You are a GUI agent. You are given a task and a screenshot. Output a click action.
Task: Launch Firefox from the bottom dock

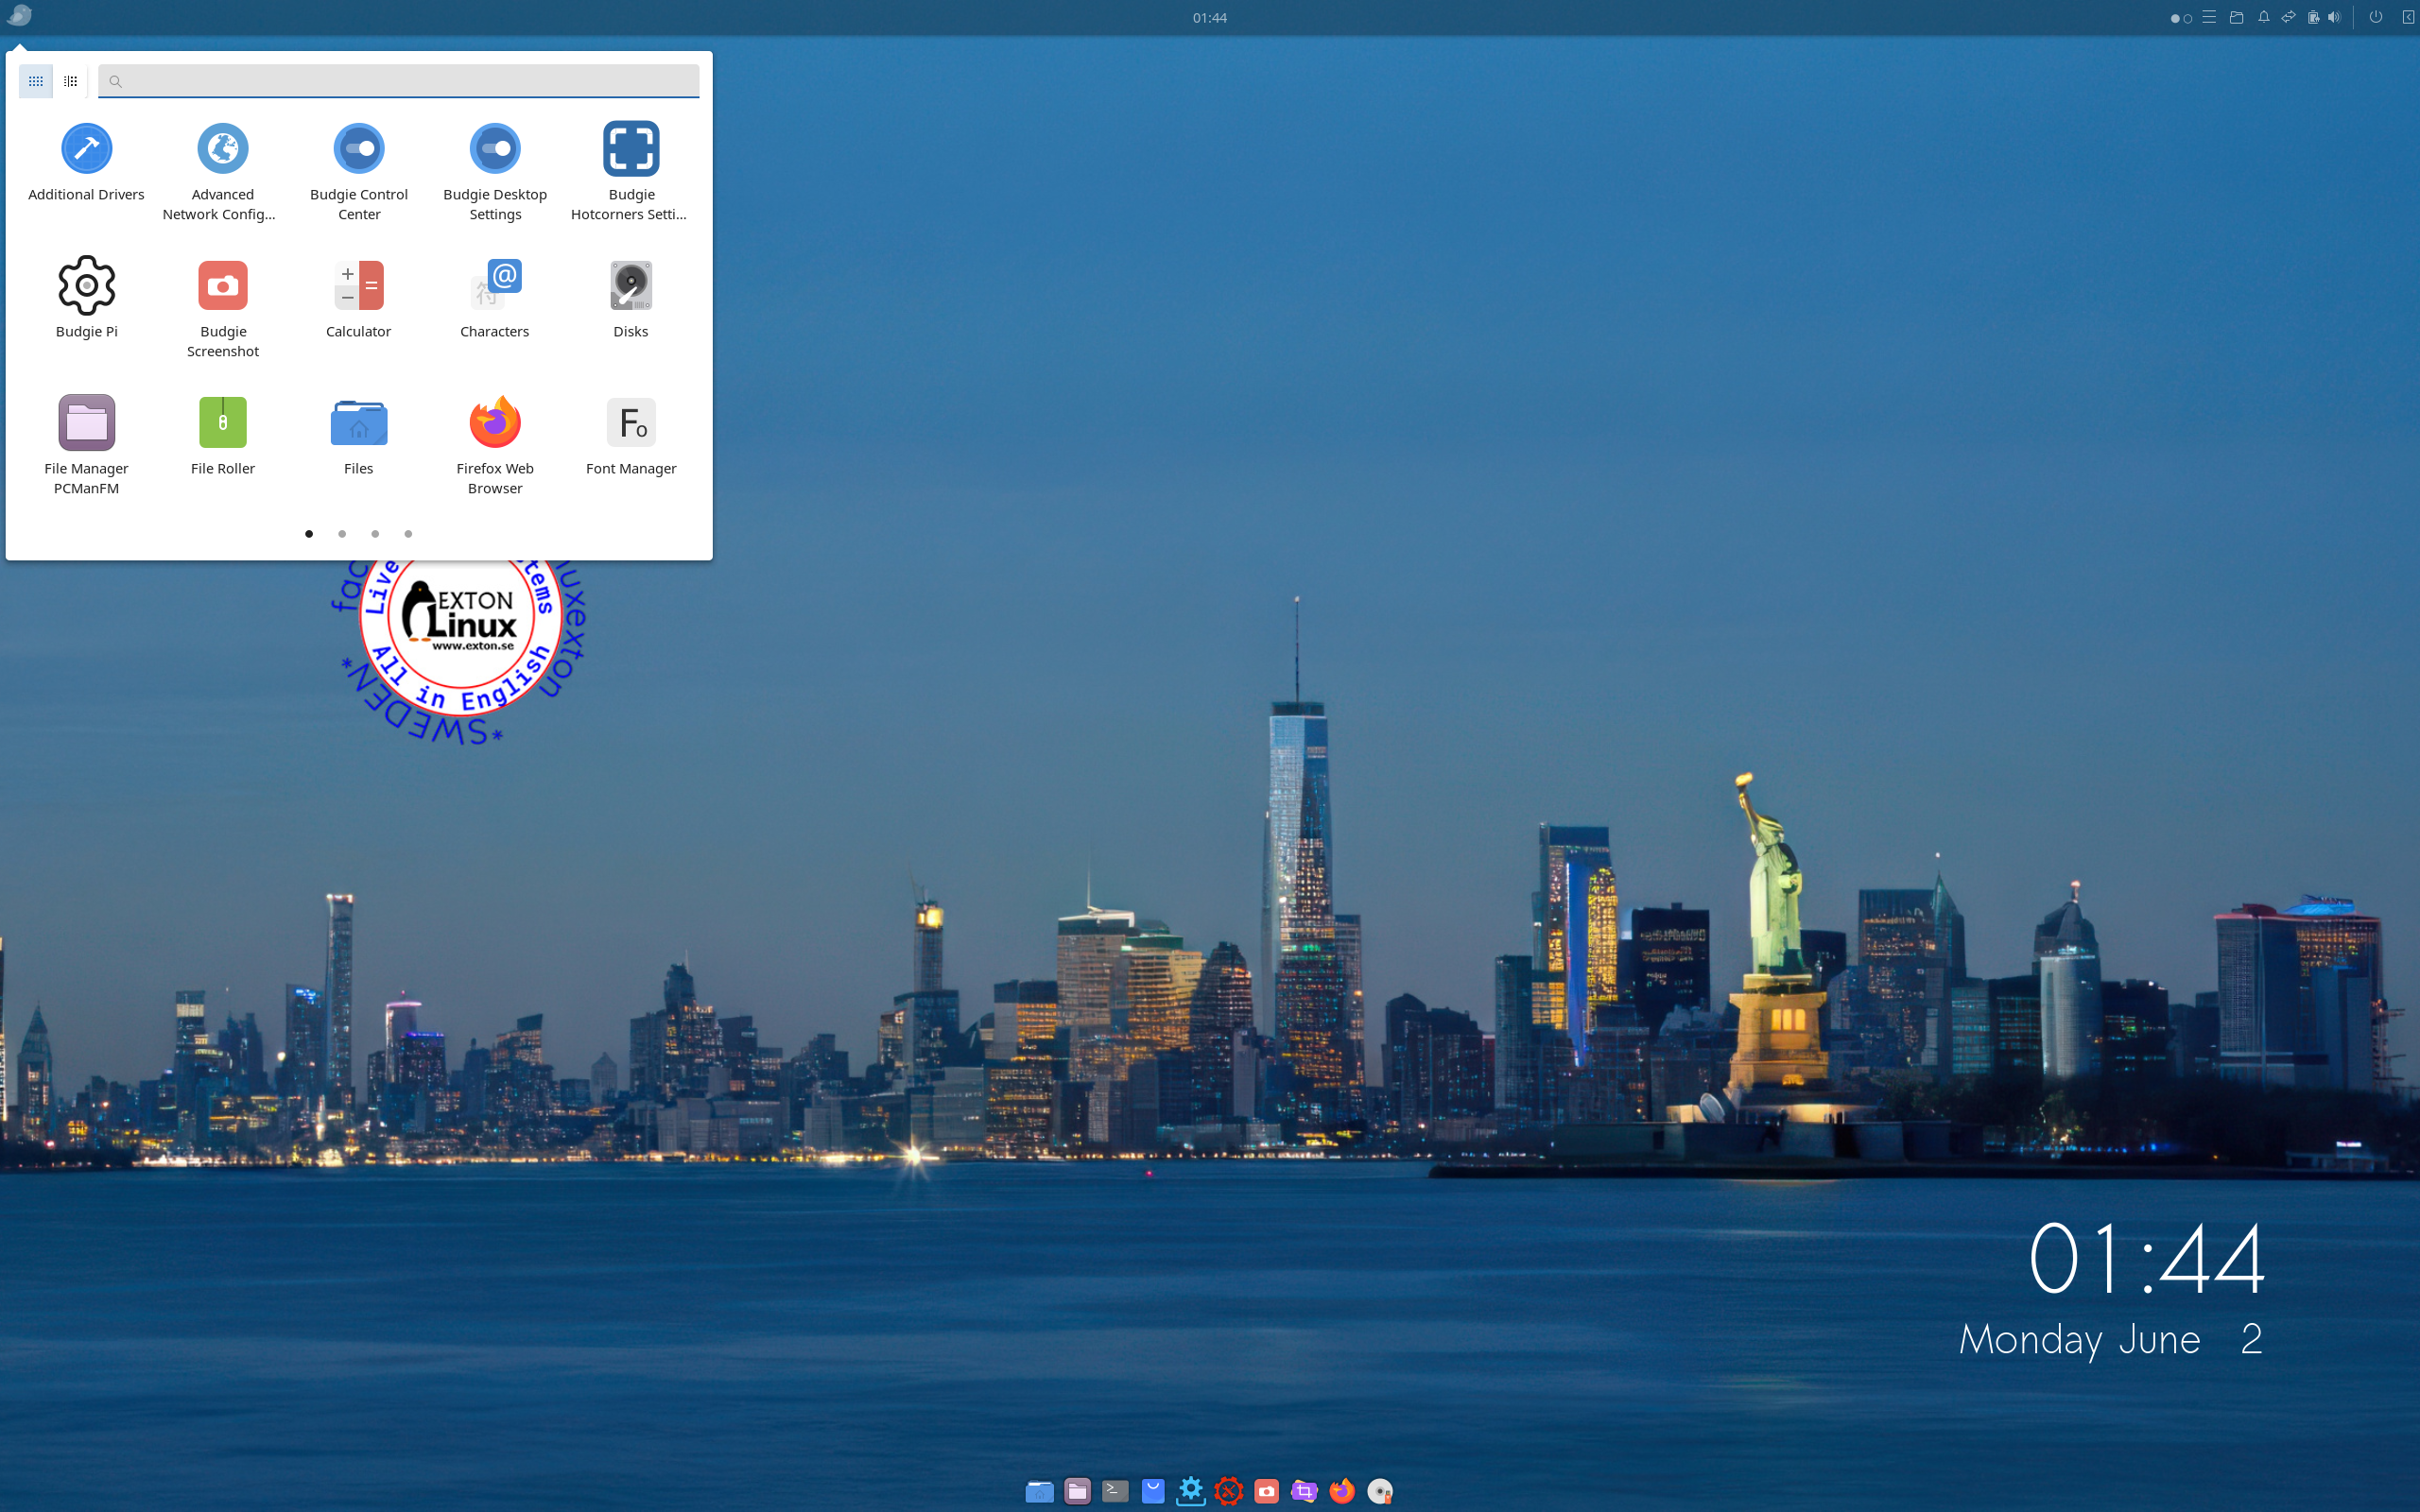pyautogui.click(x=1342, y=1491)
